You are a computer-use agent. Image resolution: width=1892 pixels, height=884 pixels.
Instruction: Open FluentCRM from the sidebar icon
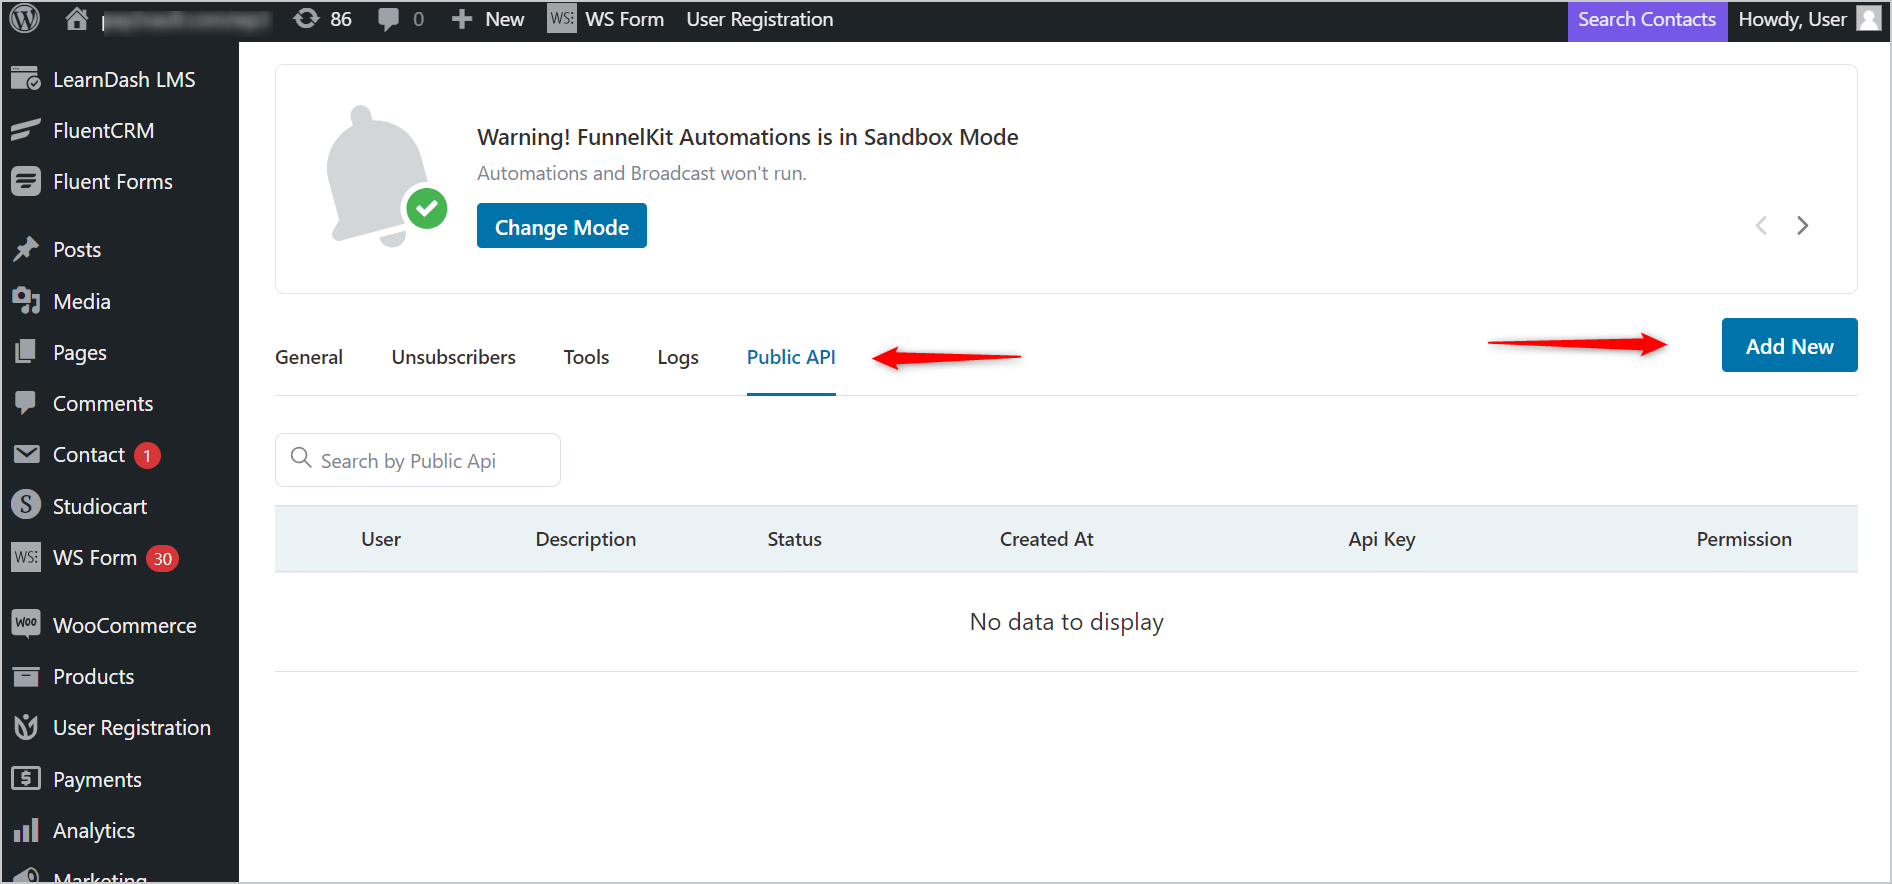coord(26,130)
